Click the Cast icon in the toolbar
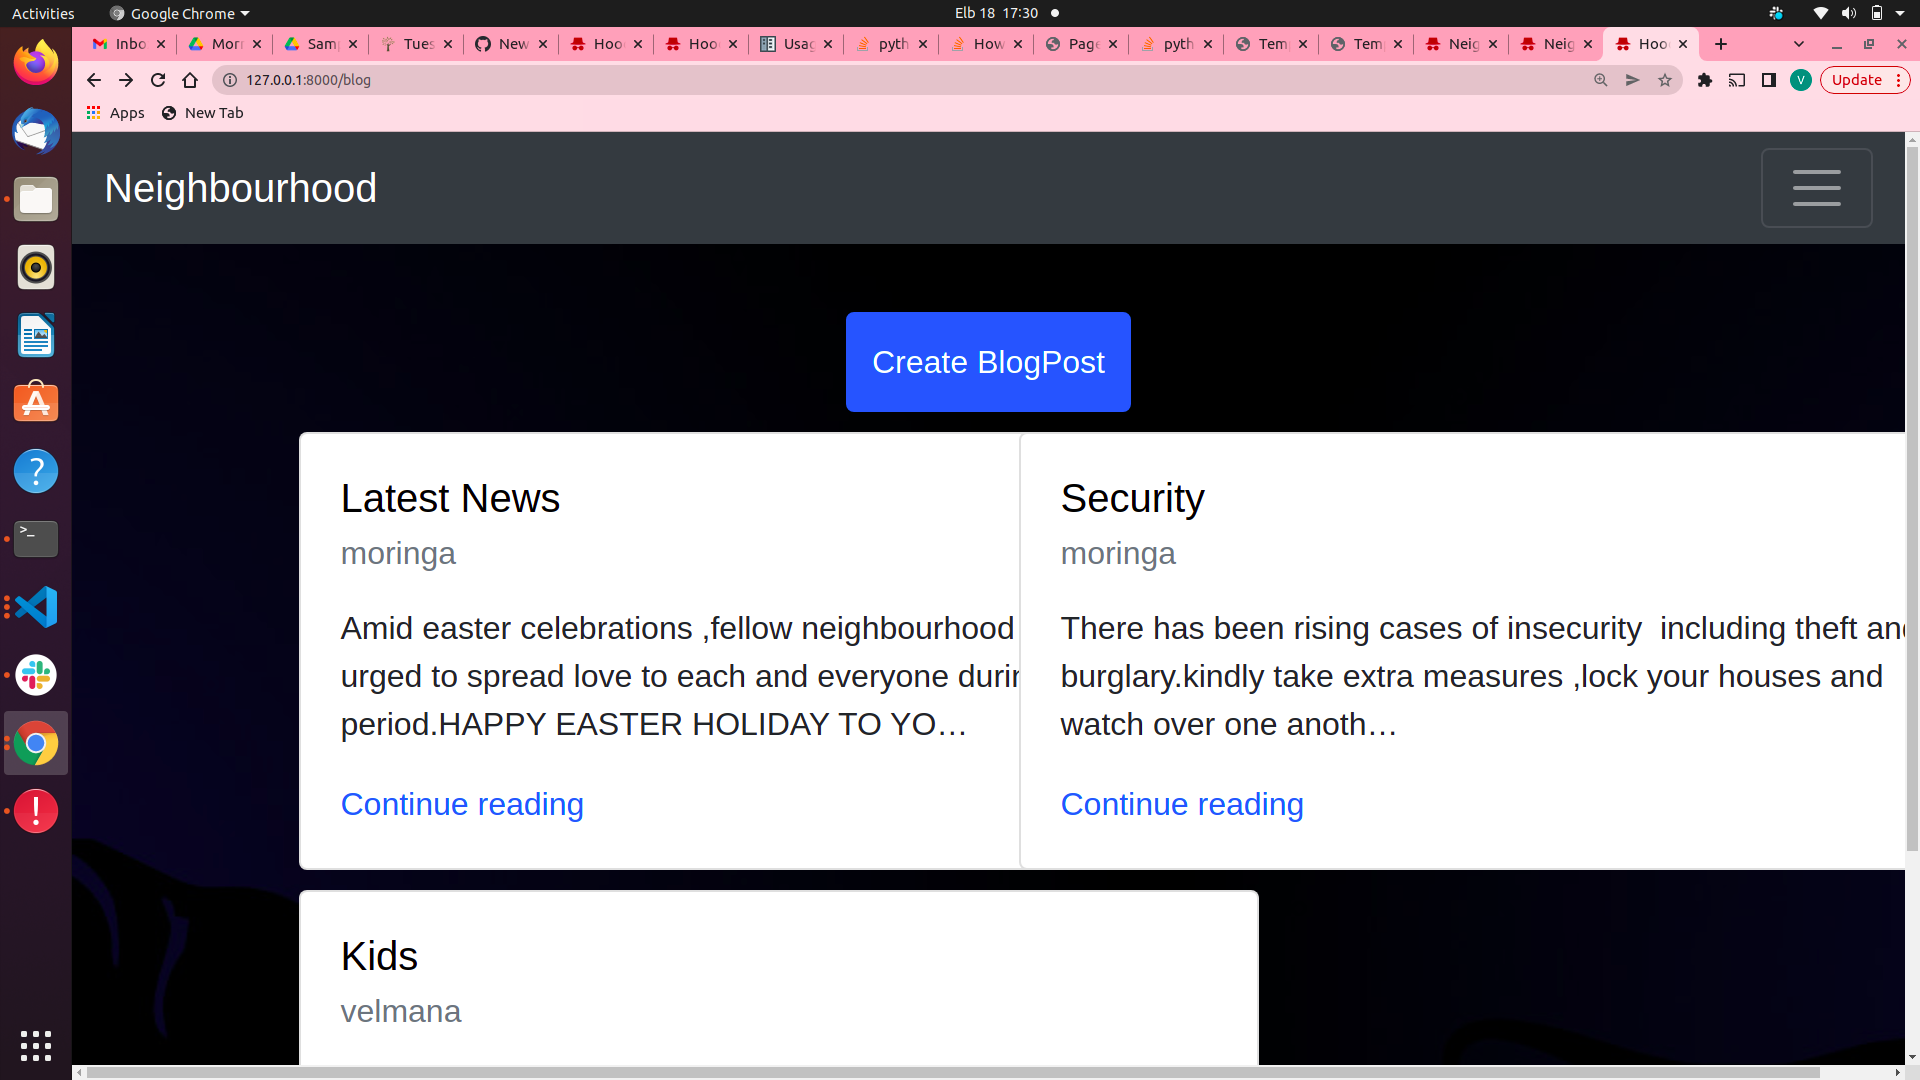 (x=1737, y=80)
